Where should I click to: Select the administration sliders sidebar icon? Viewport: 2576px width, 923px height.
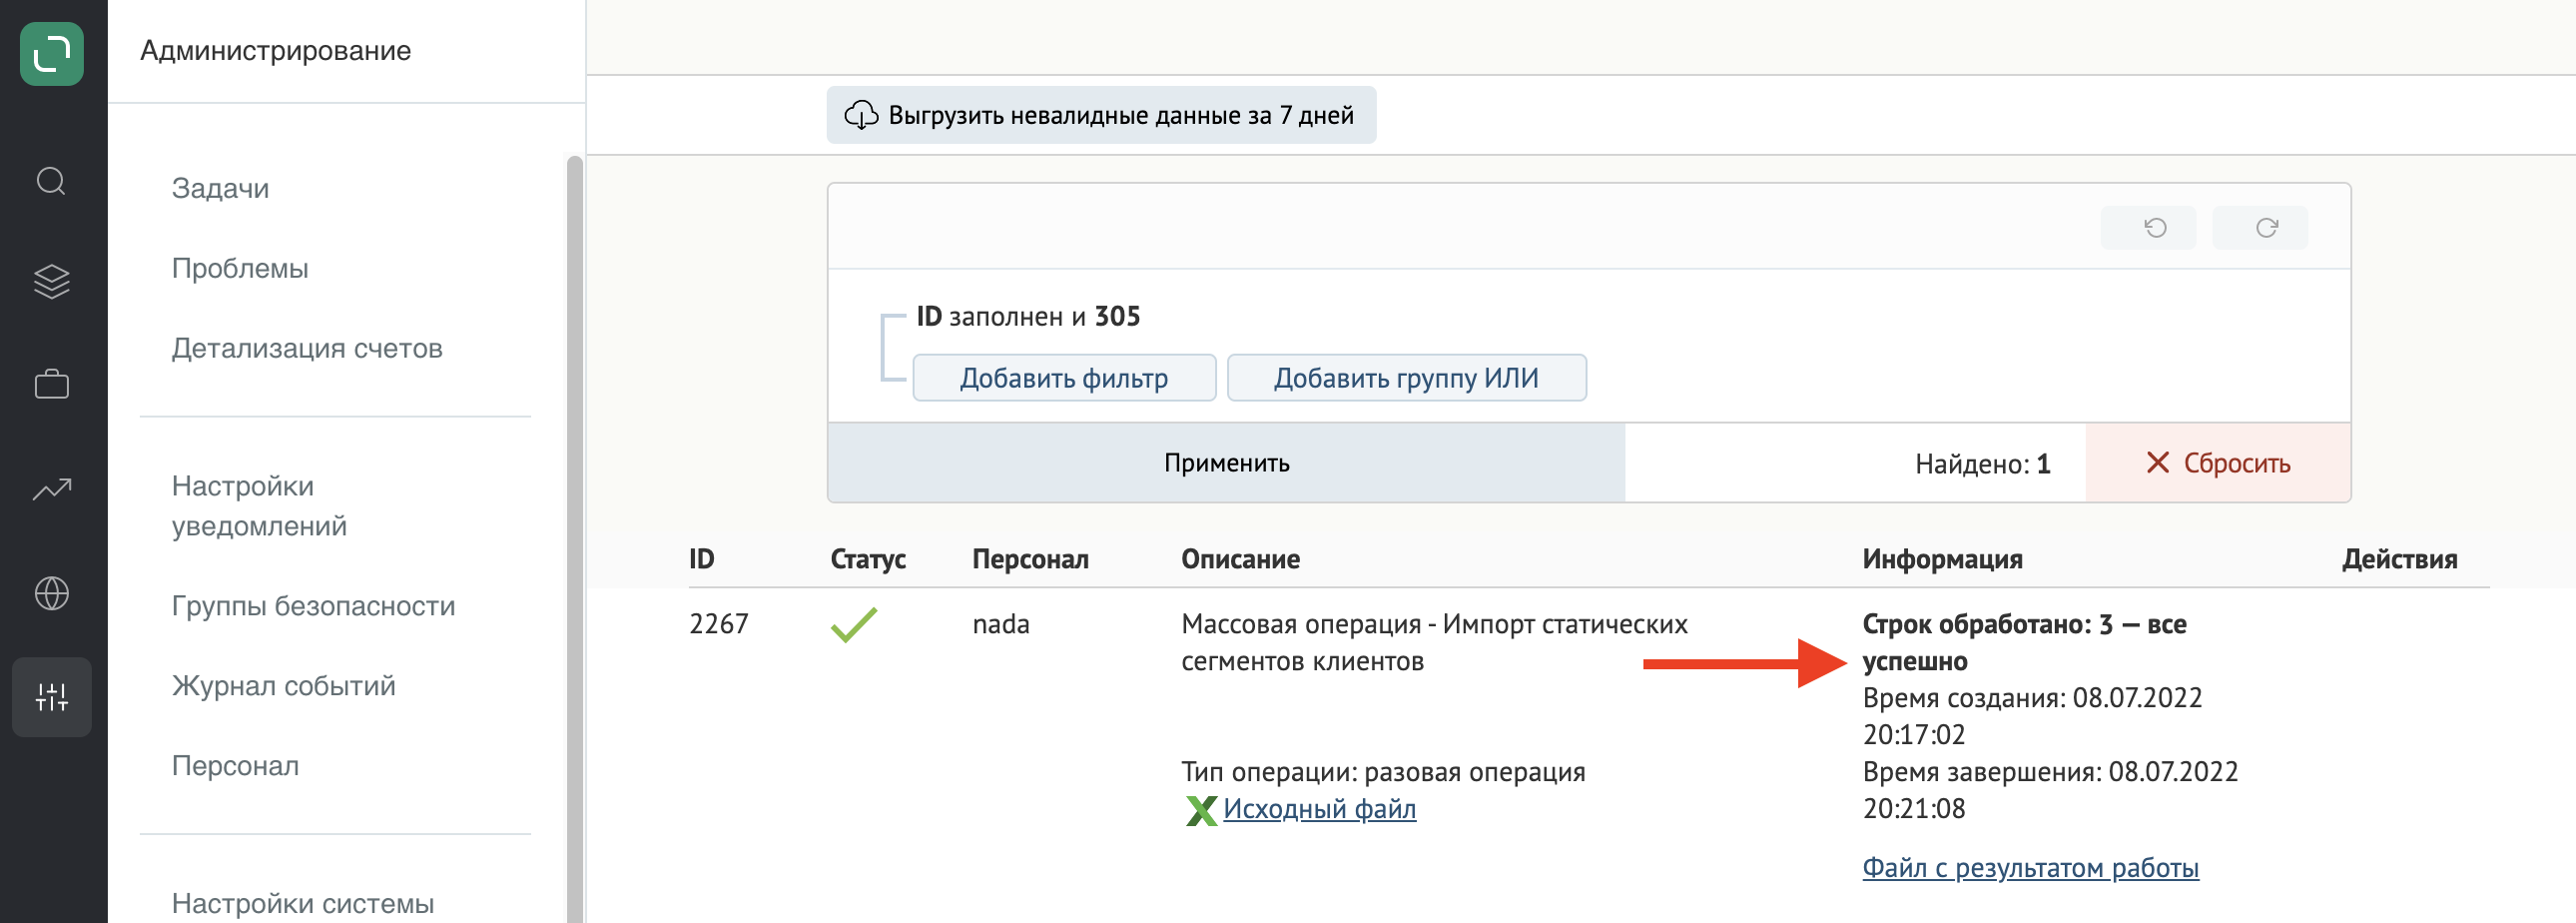click(52, 697)
